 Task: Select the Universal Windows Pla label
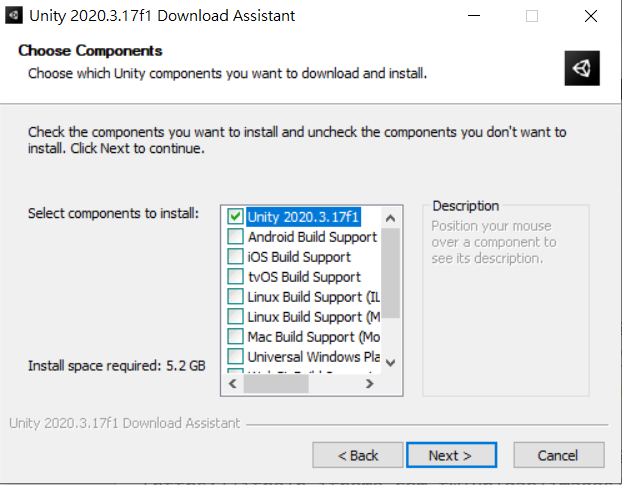coord(314,357)
